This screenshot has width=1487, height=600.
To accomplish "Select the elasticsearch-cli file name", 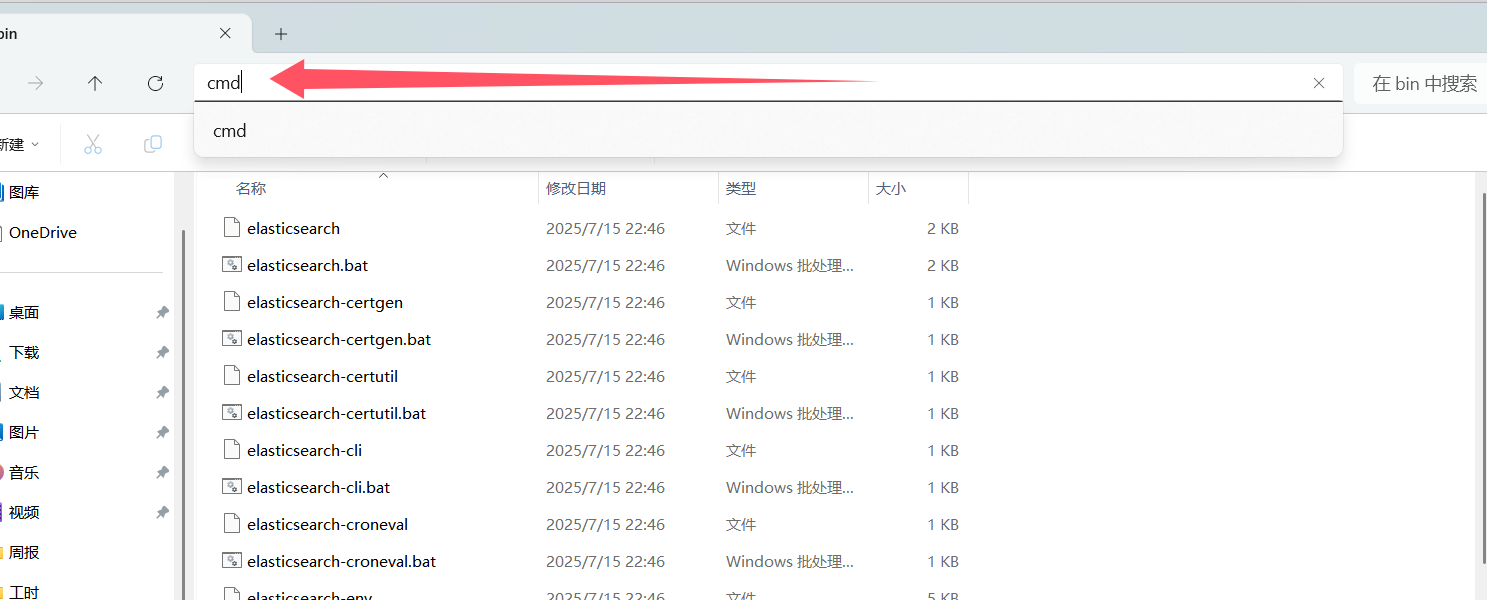I will pyautogui.click(x=304, y=451).
